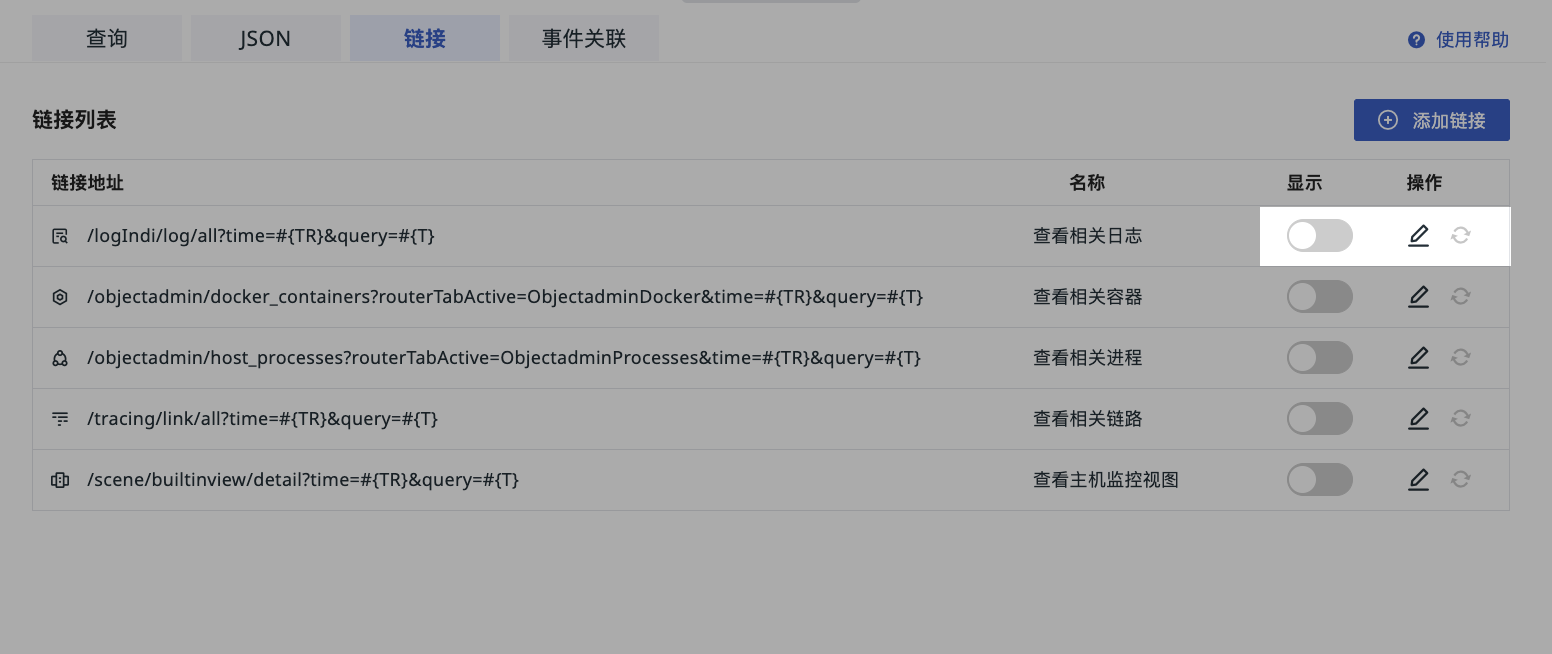Open the 使用帮助 link
Viewport: 1552px width, 654px height.
(x=1472, y=40)
